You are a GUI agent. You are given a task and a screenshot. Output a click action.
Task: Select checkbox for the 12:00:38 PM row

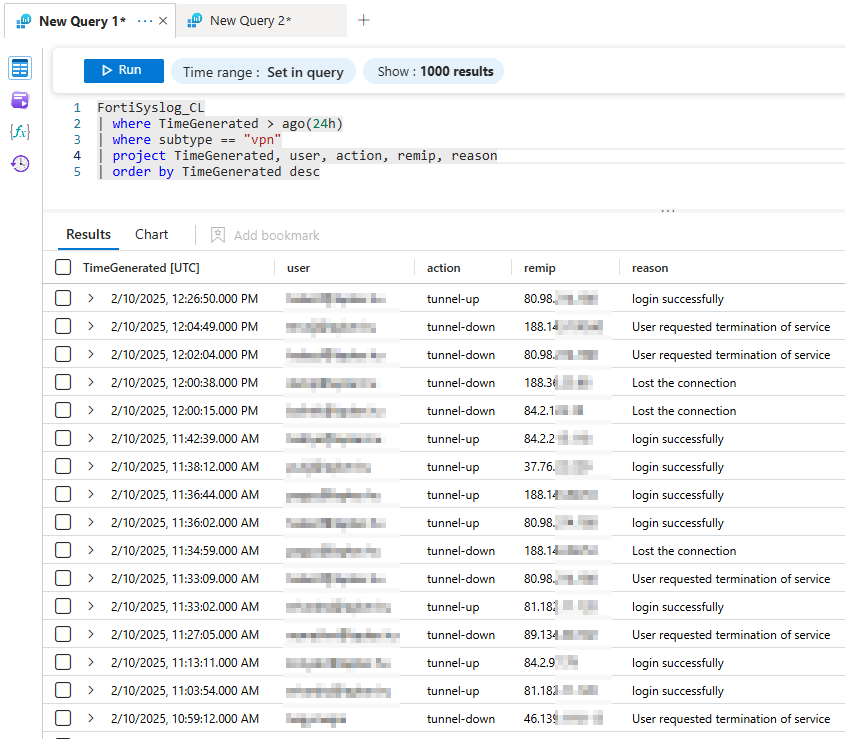(x=63, y=382)
